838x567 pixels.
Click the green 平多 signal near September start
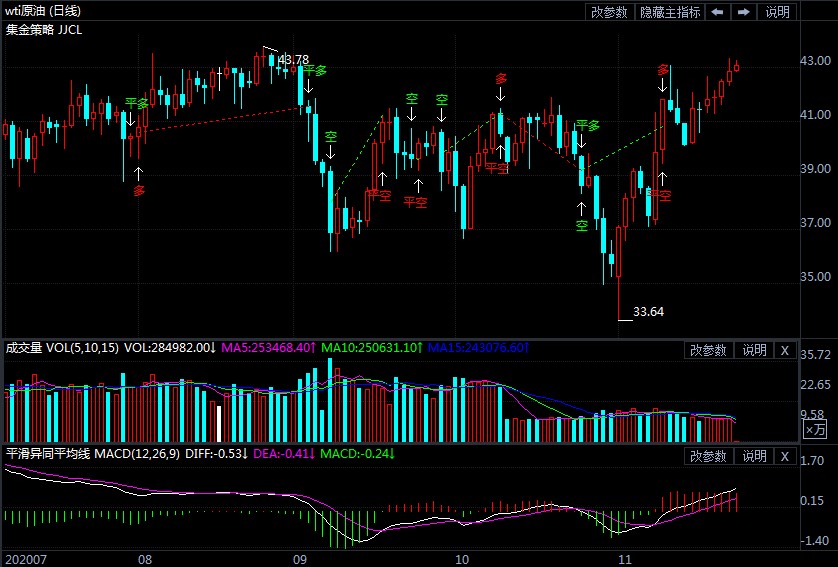(x=315, y=71)
